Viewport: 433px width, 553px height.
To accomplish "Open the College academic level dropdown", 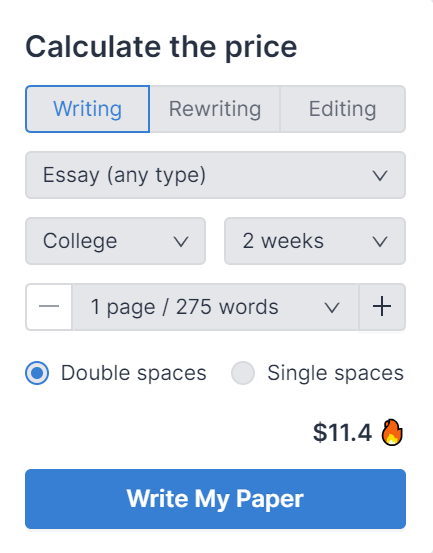I will coord(115,241).
